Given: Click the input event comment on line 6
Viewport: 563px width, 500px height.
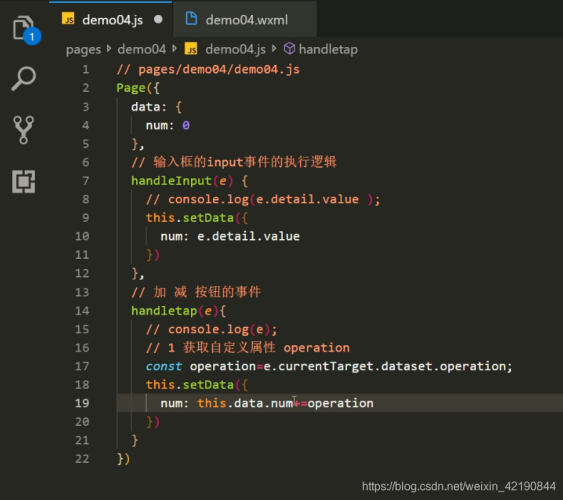Looking at the screenshot, I should 234,162.
